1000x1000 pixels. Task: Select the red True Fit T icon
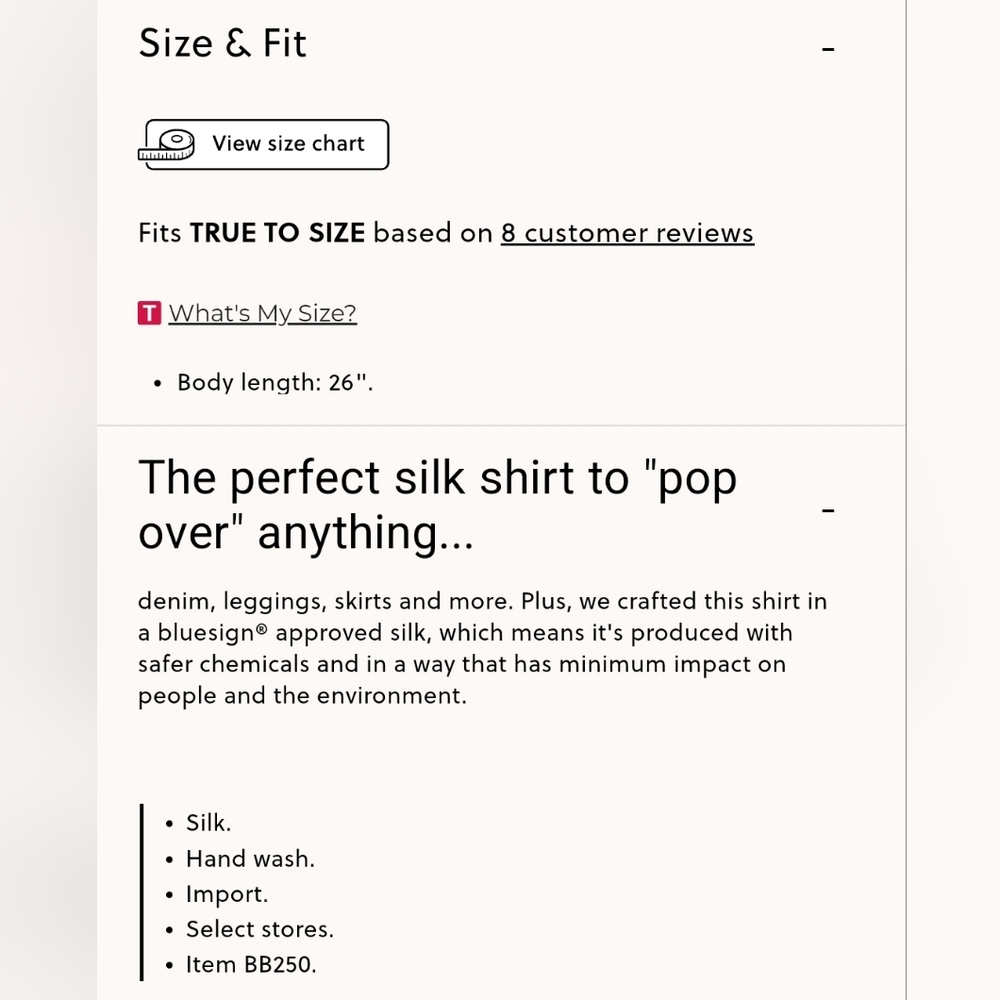click(x=147, y=312)
